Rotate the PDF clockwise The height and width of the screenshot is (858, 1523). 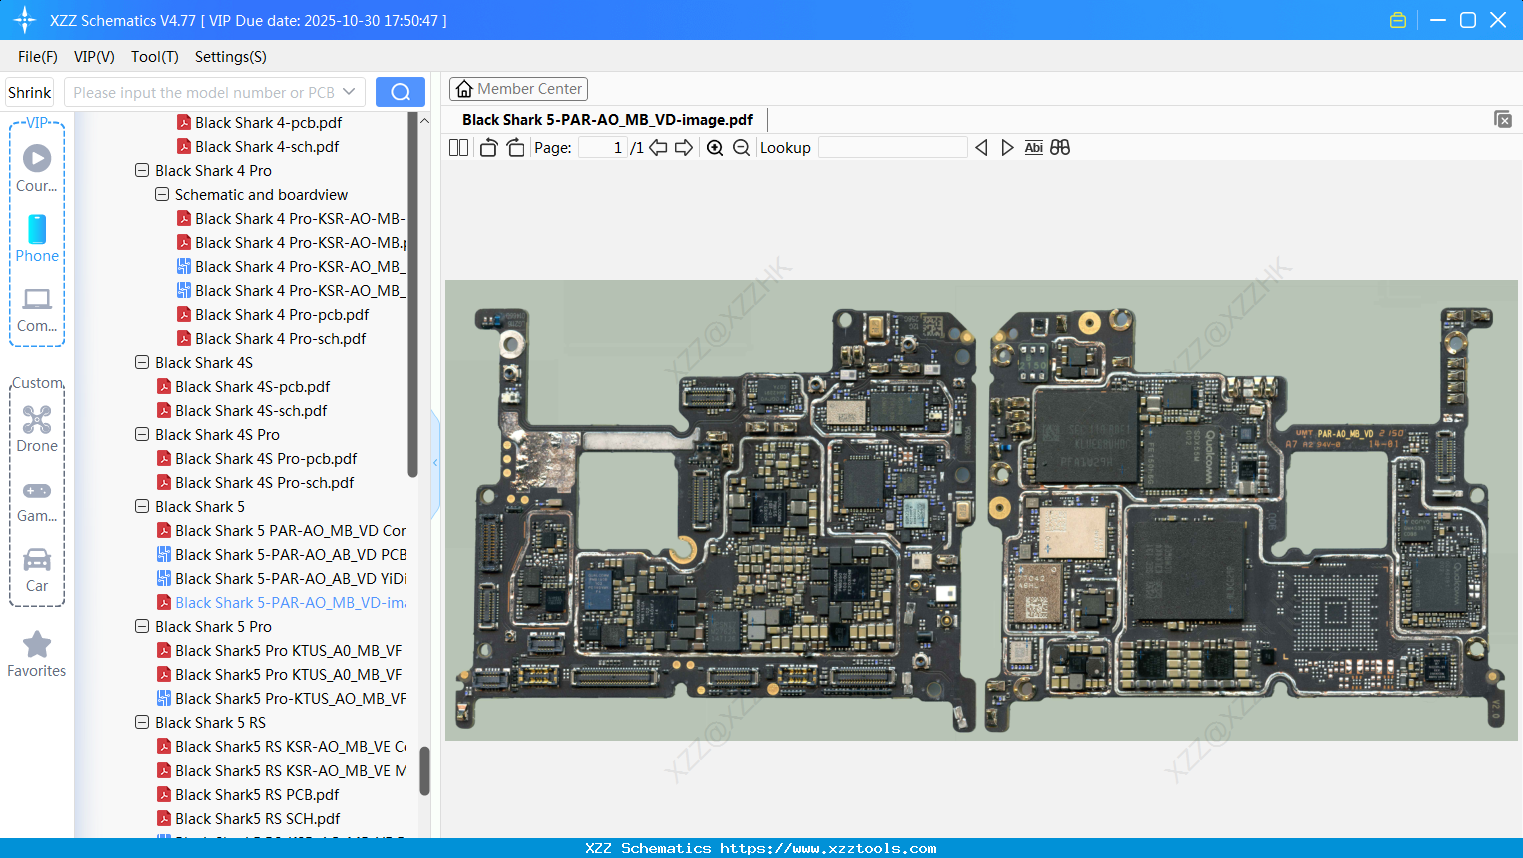(515, 147)
